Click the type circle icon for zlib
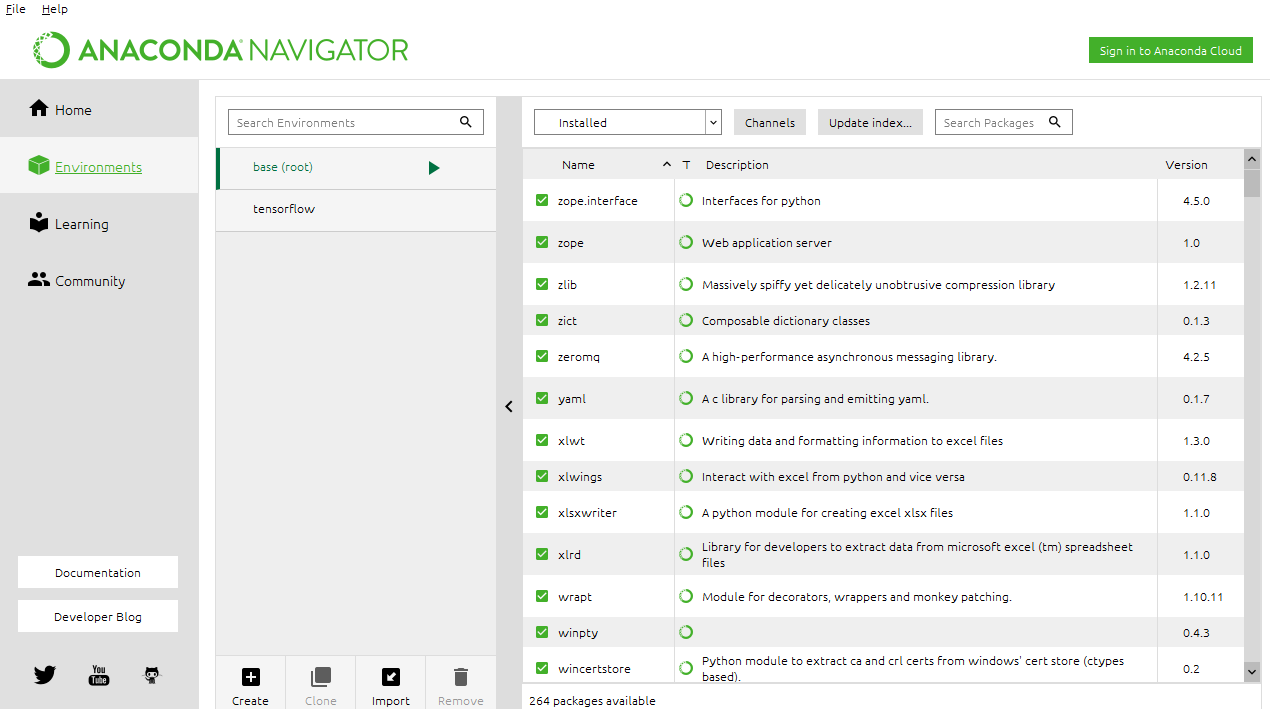 (686, 284)
